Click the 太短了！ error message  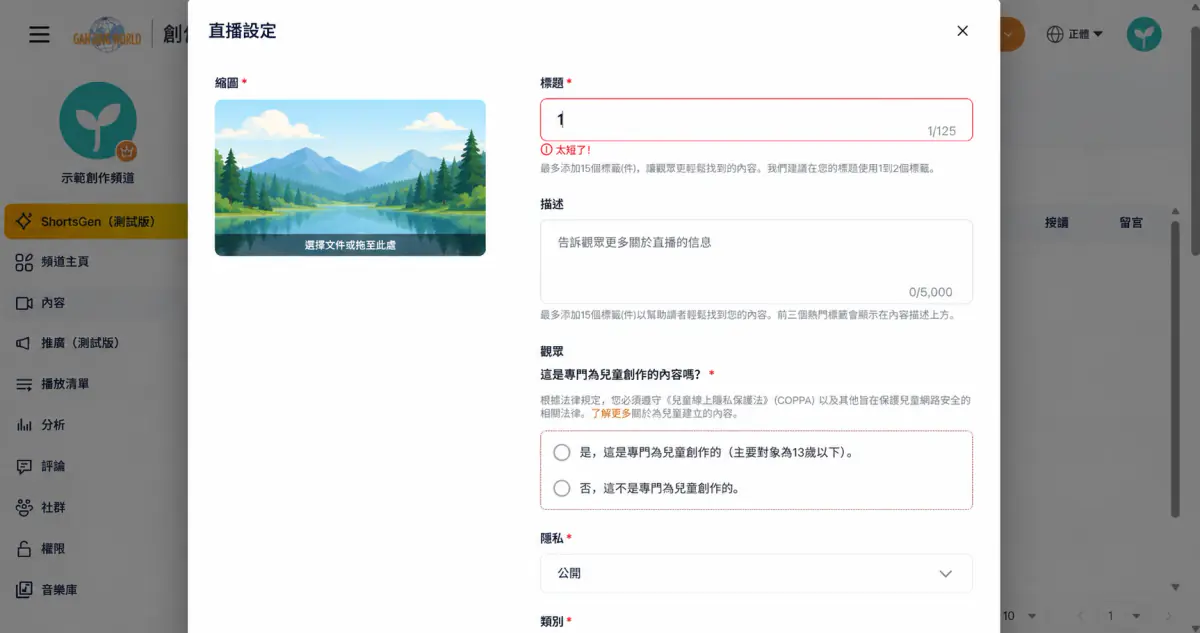[566, 150]
